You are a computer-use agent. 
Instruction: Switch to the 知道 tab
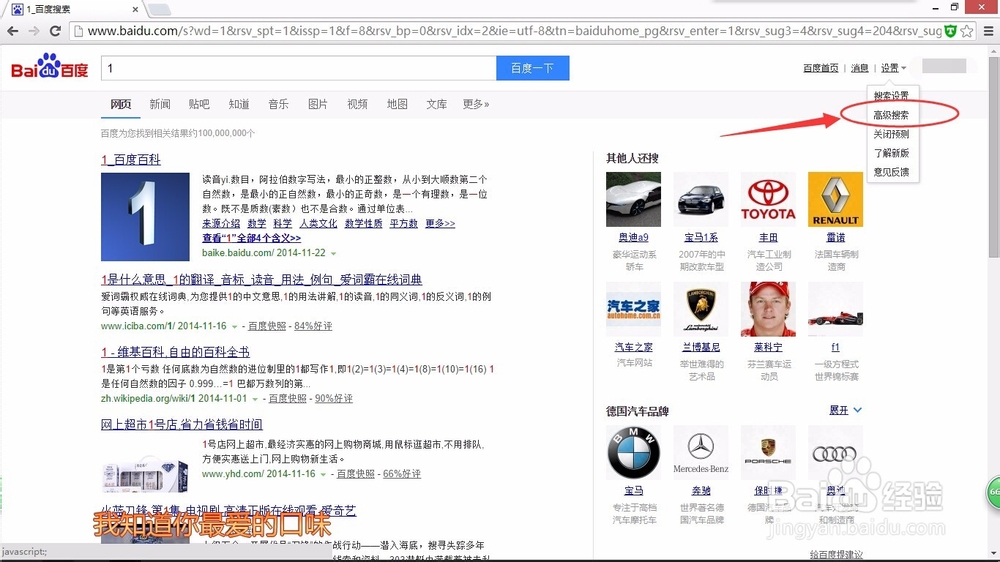tap(239, 104)
